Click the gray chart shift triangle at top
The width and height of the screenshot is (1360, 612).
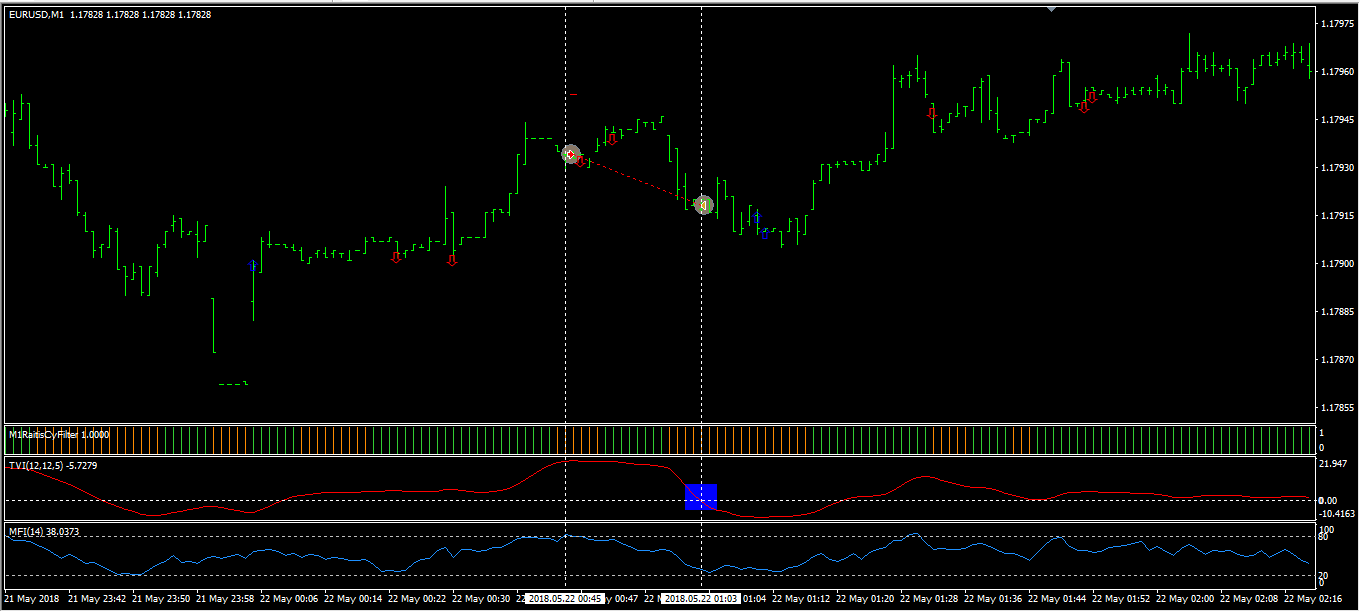tap(1051, 9)
